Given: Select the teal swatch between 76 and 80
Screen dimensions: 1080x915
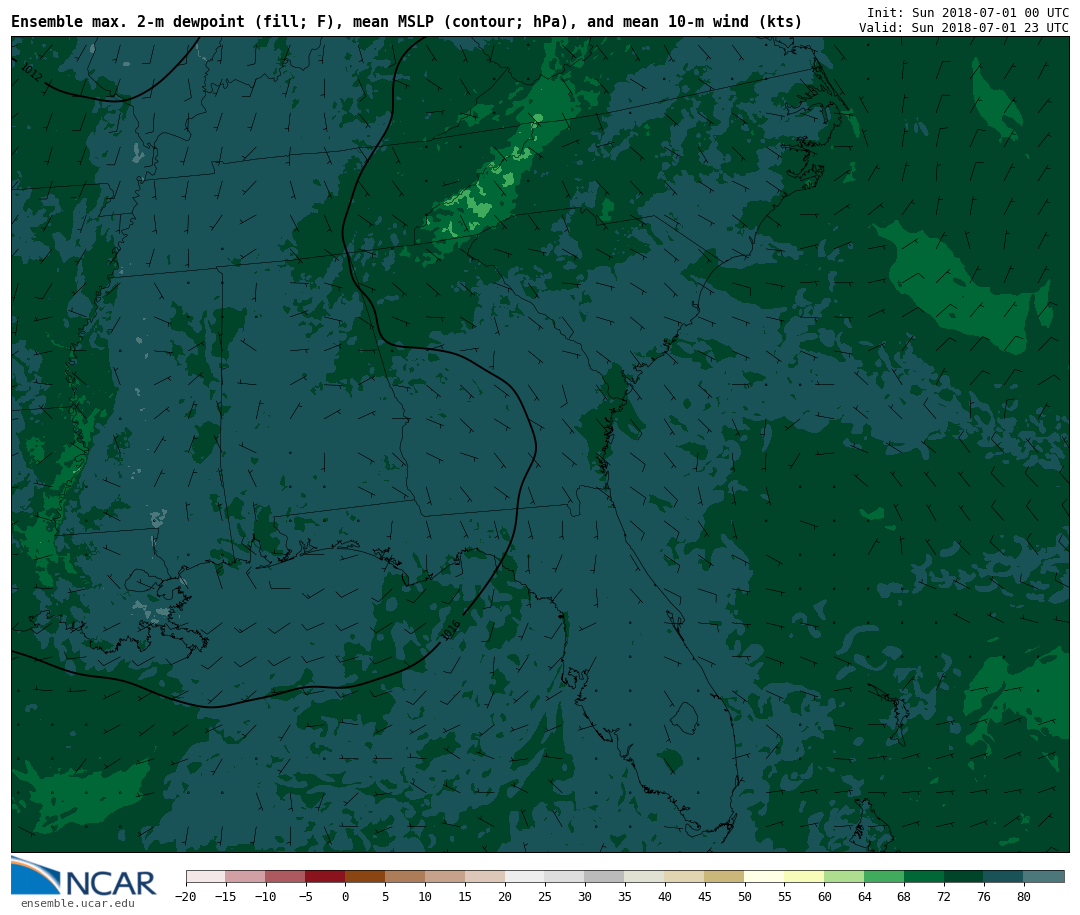Looking at the screenshot, I should point(1003,877).
